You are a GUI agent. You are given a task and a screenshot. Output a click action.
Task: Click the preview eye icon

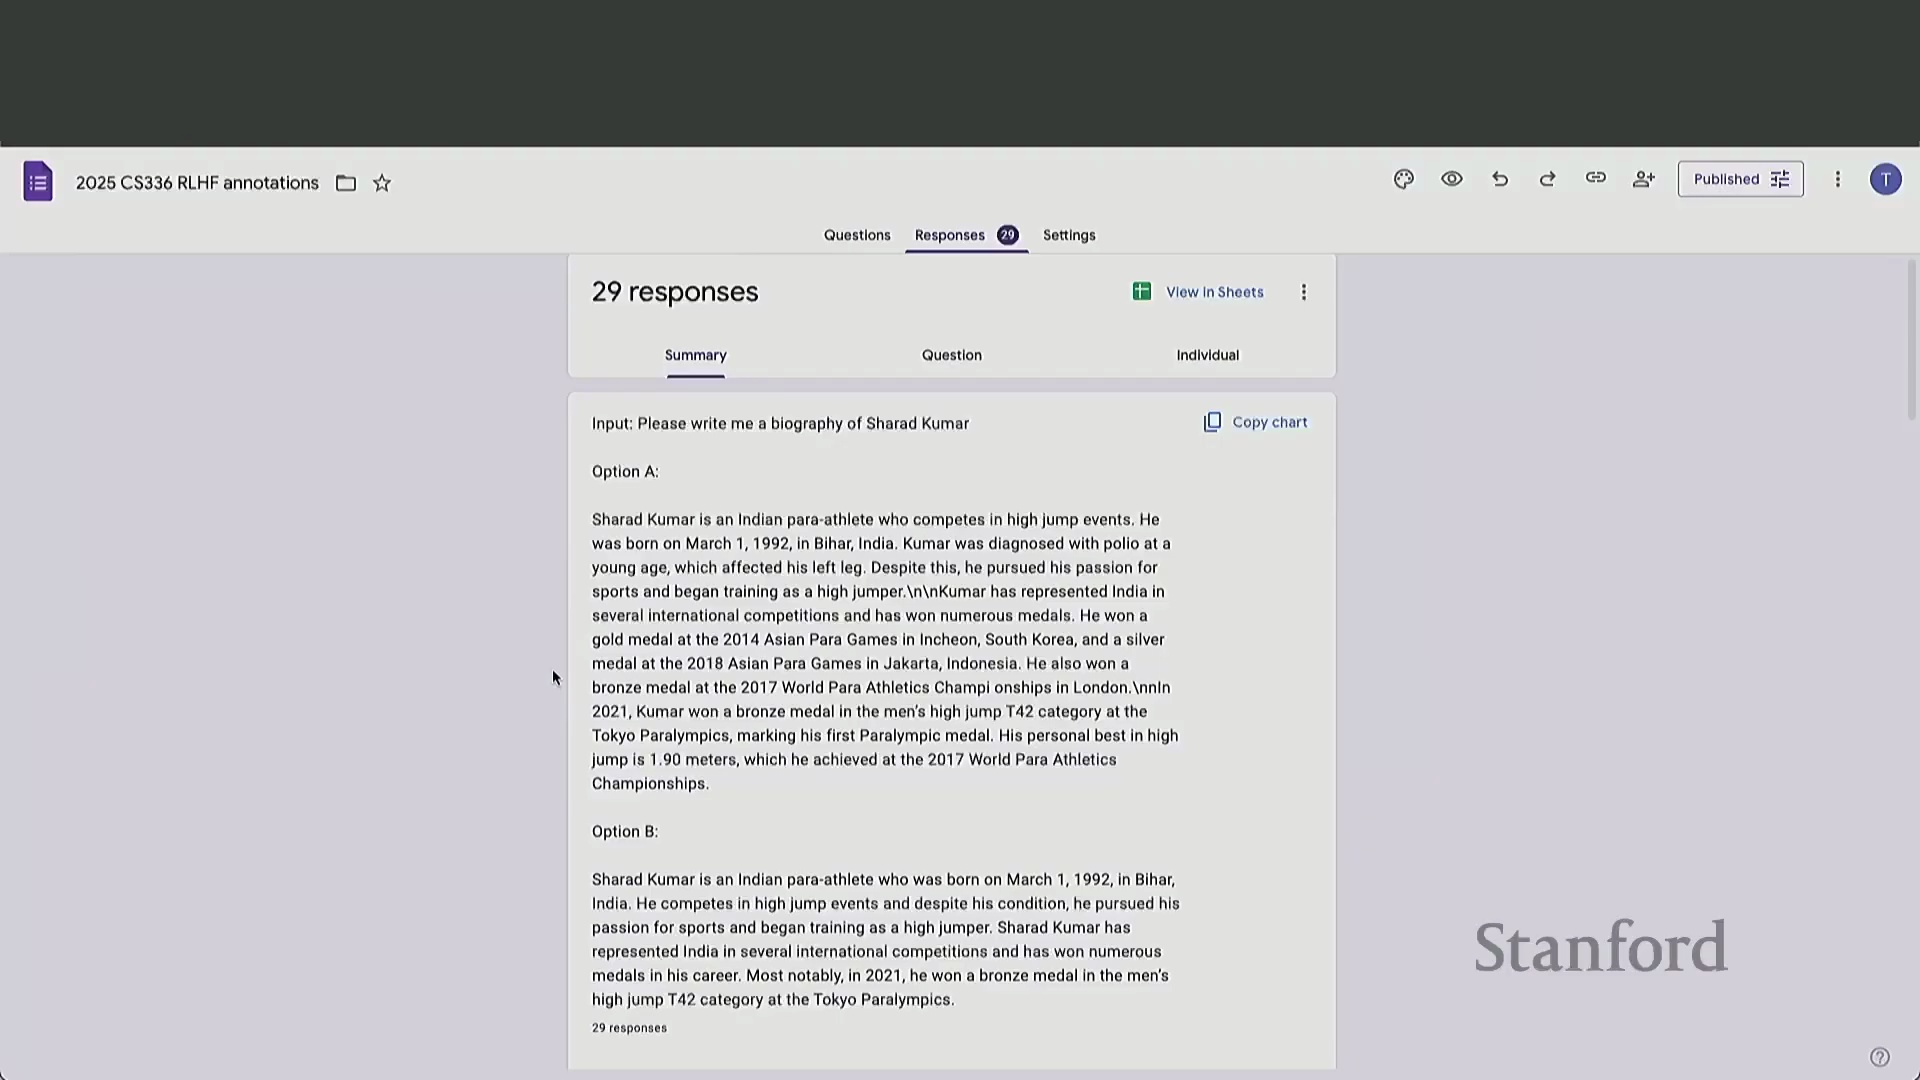(x=1452, y=179)
